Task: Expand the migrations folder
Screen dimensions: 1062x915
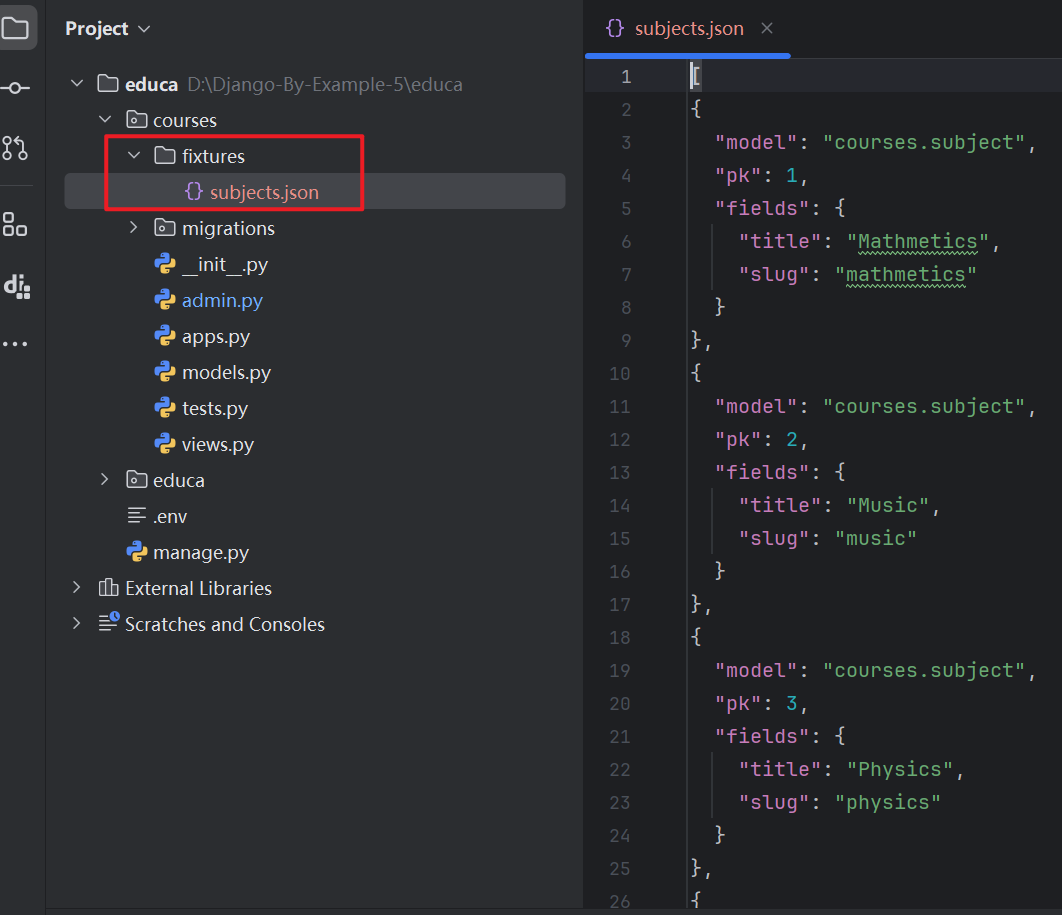Action: (x=133, y=228)
